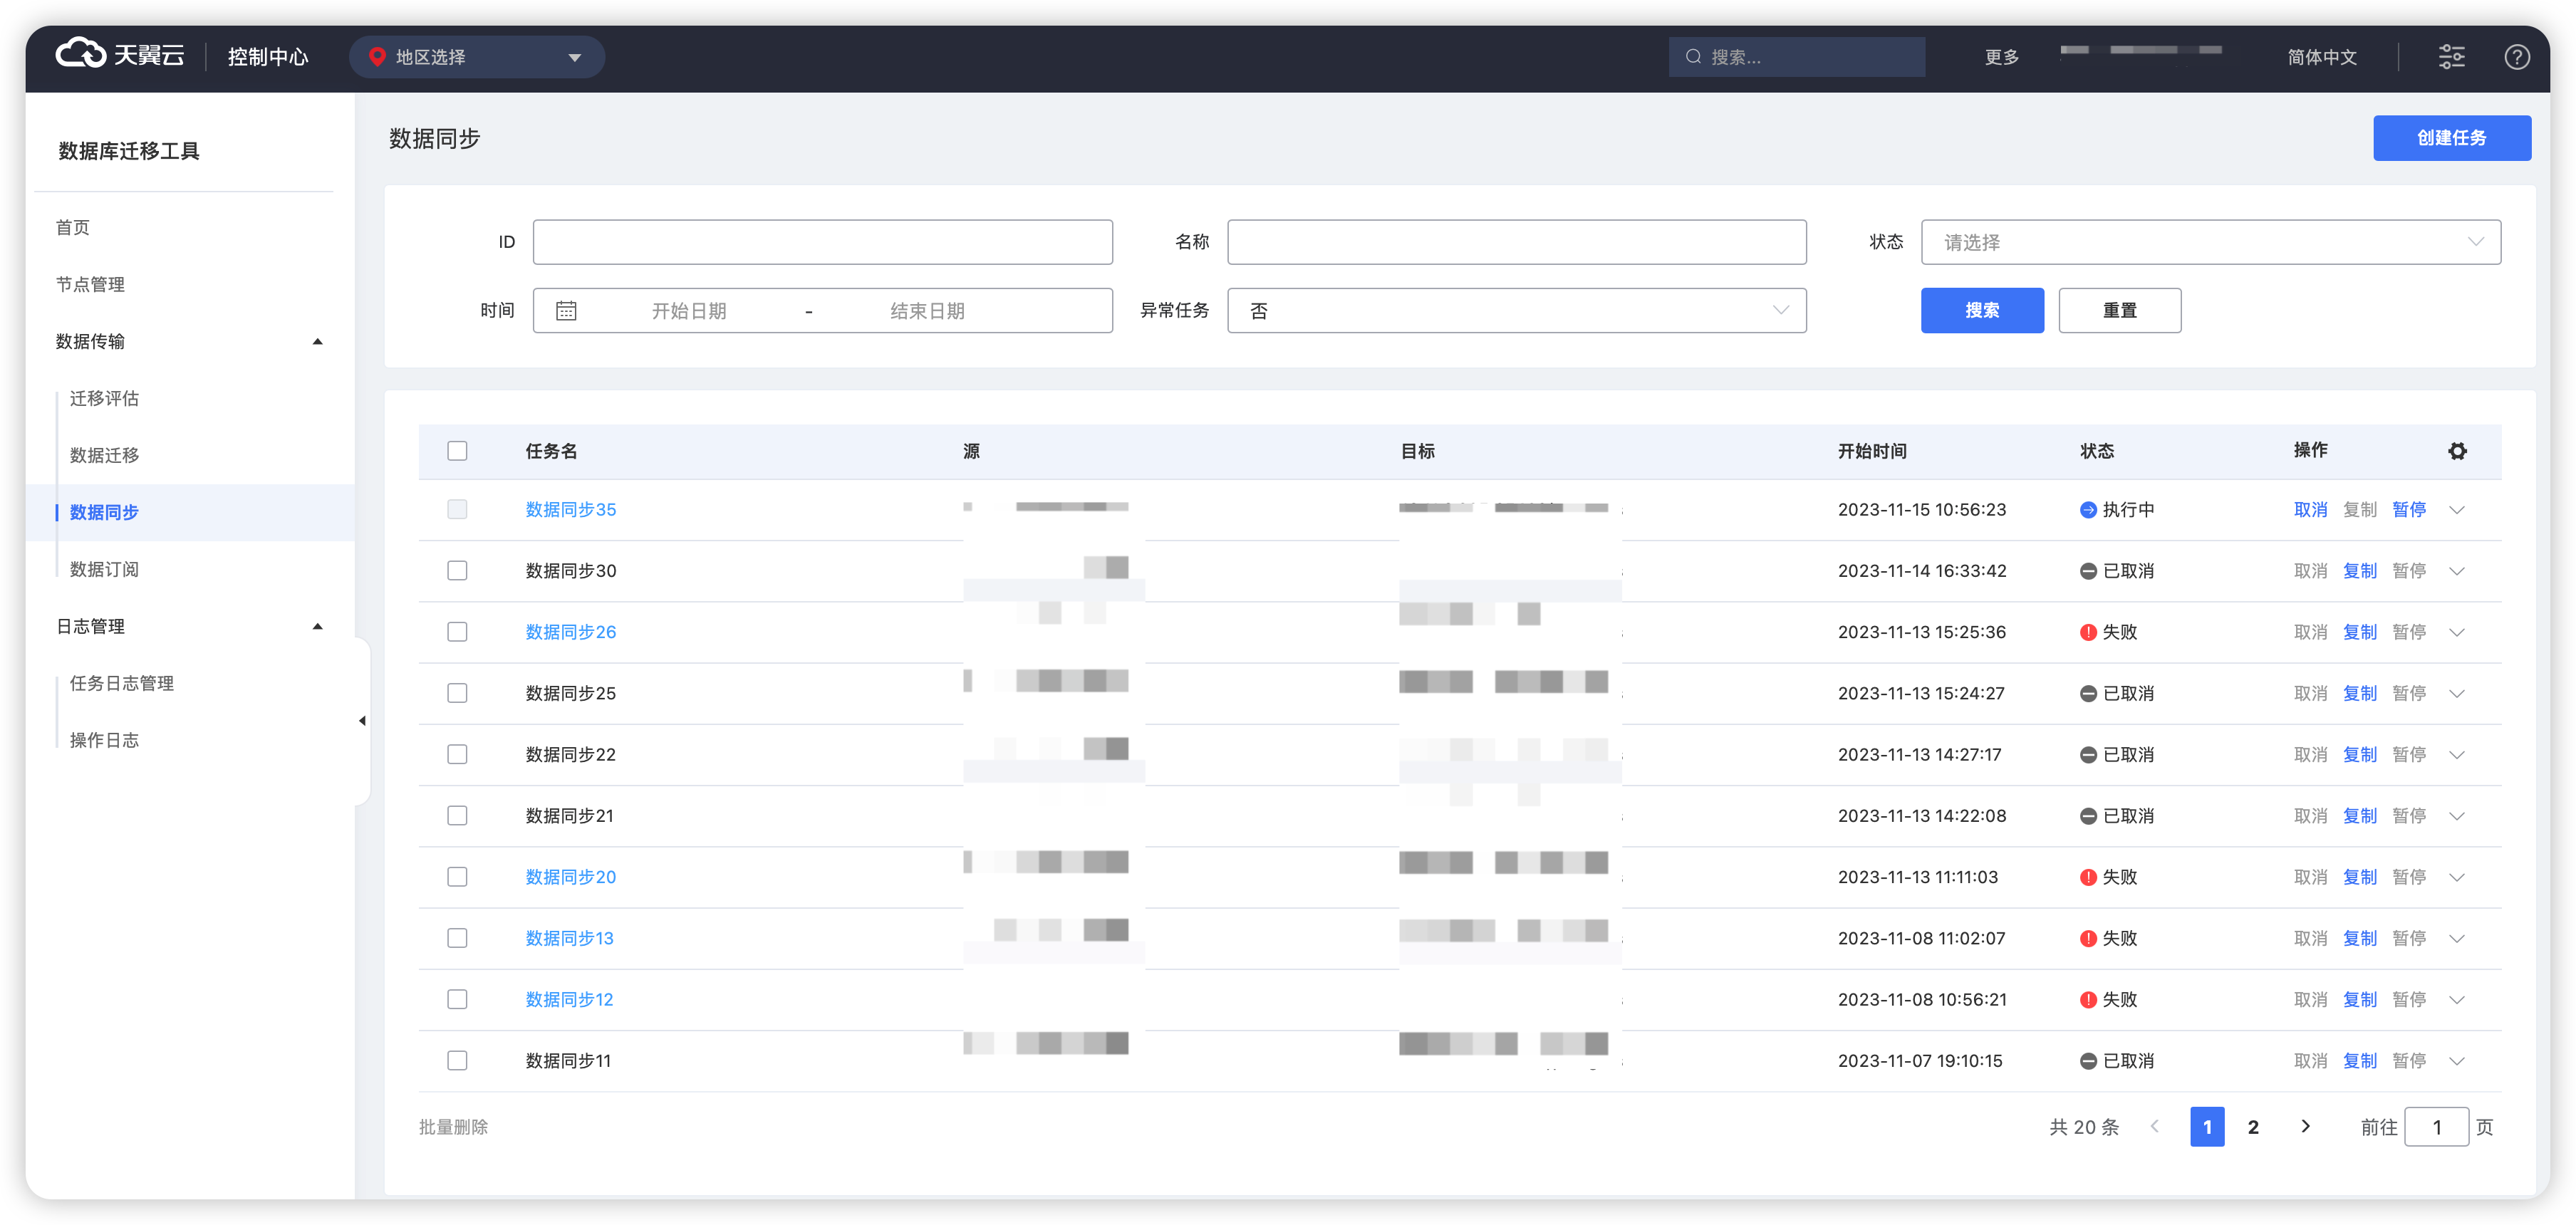Focus the 名称 filter input field
Image resolution: width=2576 pixels, height=1225 pixels.
coord(1516,242)
